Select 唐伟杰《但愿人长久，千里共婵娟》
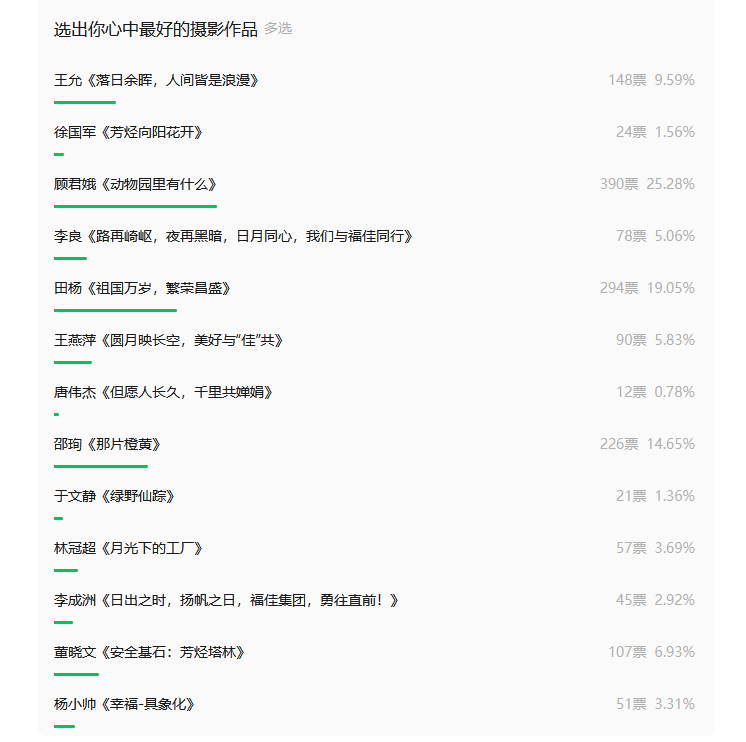 (163, 392)
